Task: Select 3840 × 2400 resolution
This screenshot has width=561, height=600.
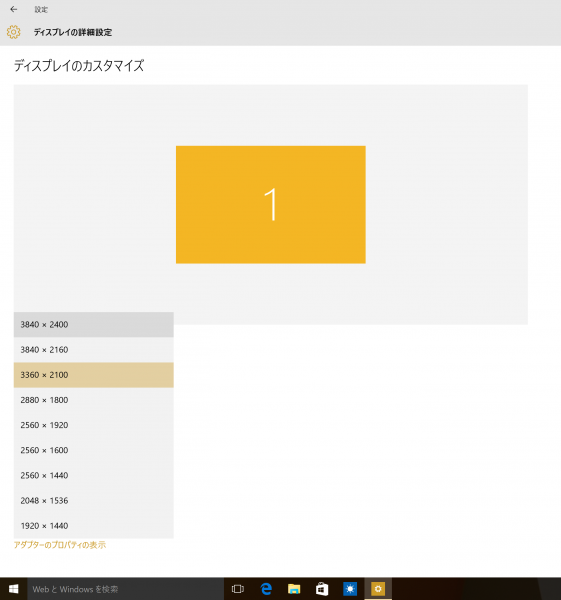Action: pos(94,324)
